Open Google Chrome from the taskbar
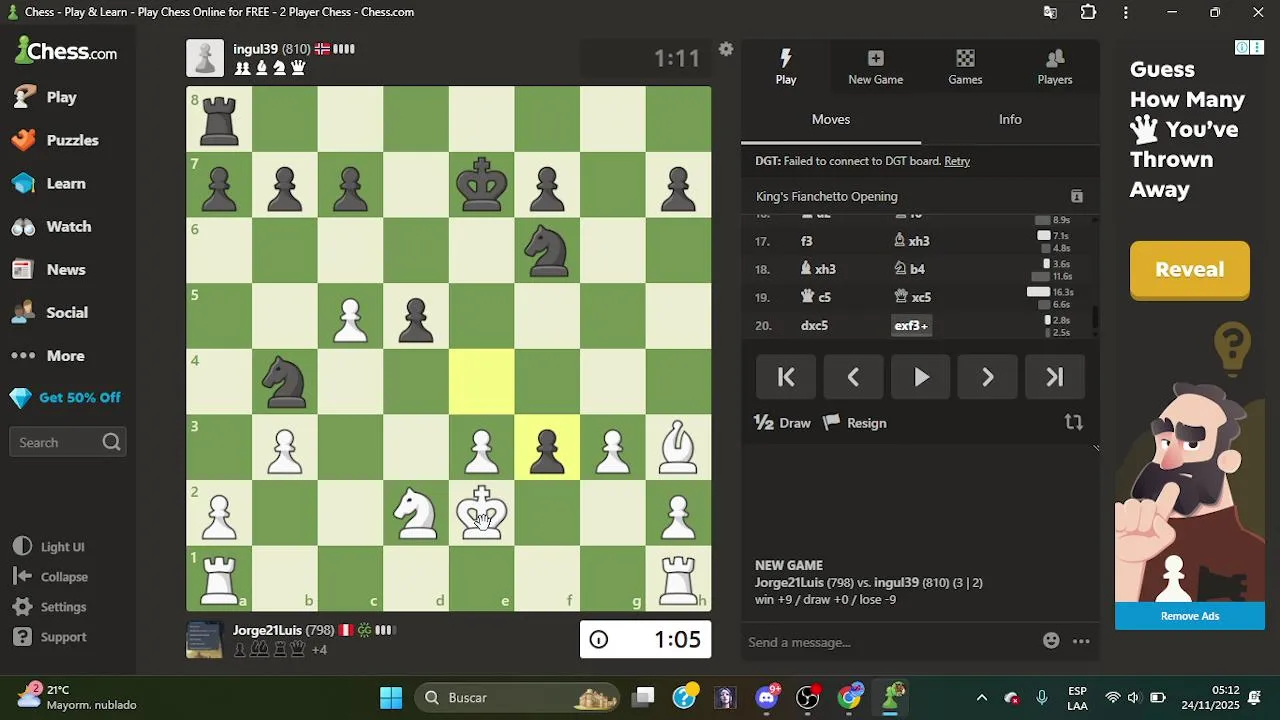This screenshot has height=720, width=1280. [849, 698]
